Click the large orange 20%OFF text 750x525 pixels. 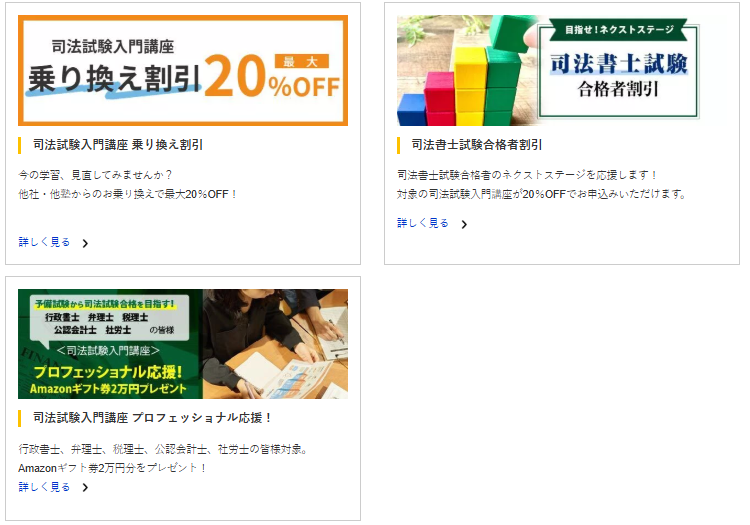click(271, 76)
